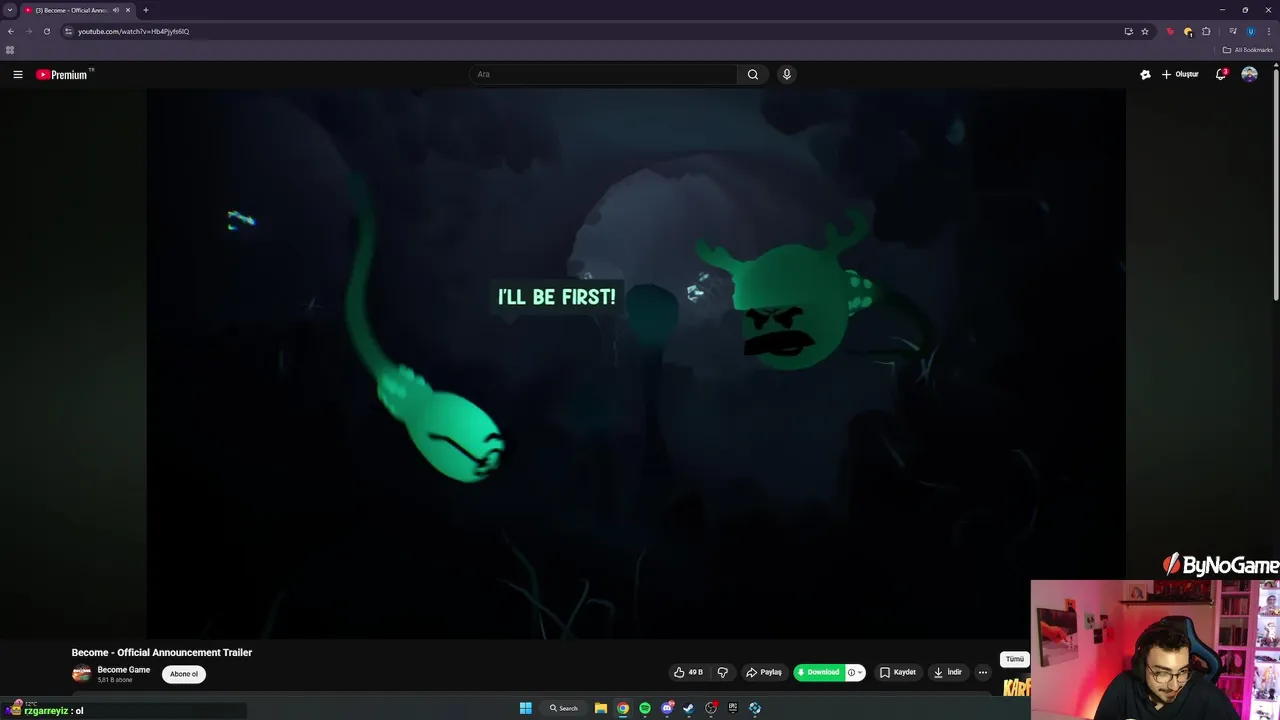Open the Chrome profile U avatar
Image resolution: width=1280 pixels, height=720 pixels.
coord(1250,31)
